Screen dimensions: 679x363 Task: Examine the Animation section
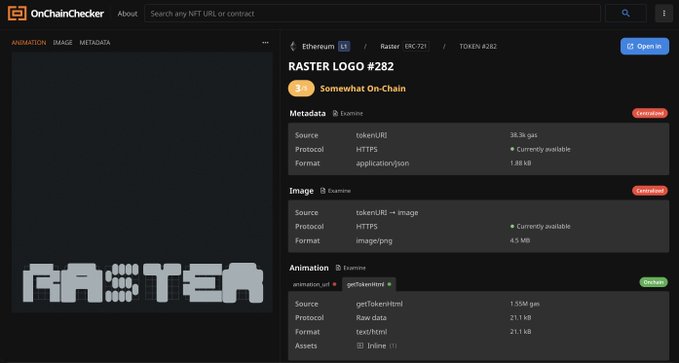(x=351, y=268)
